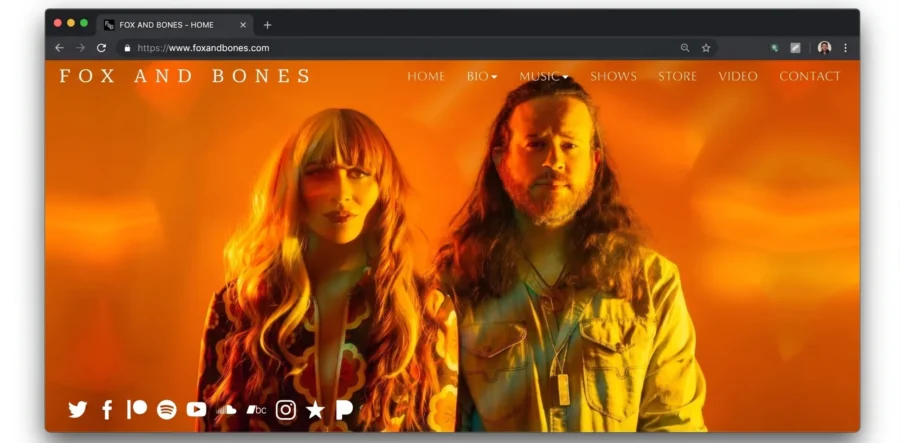Click the tab favicon for Fox and Bones

(109, 25)
